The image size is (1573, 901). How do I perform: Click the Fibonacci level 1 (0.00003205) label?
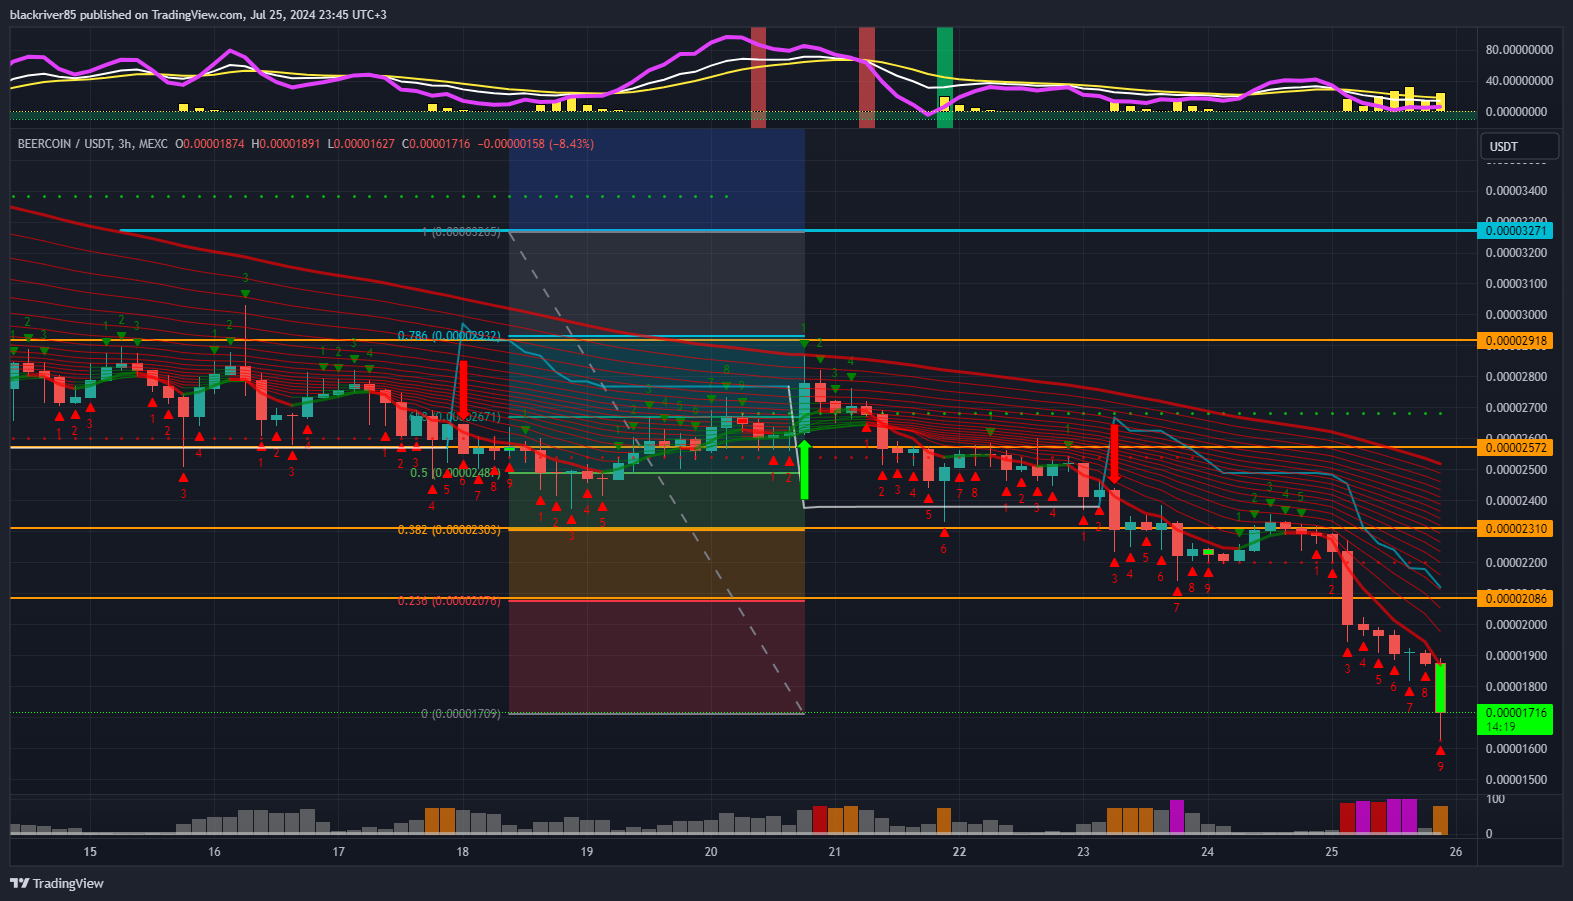(x=461, y=232)
